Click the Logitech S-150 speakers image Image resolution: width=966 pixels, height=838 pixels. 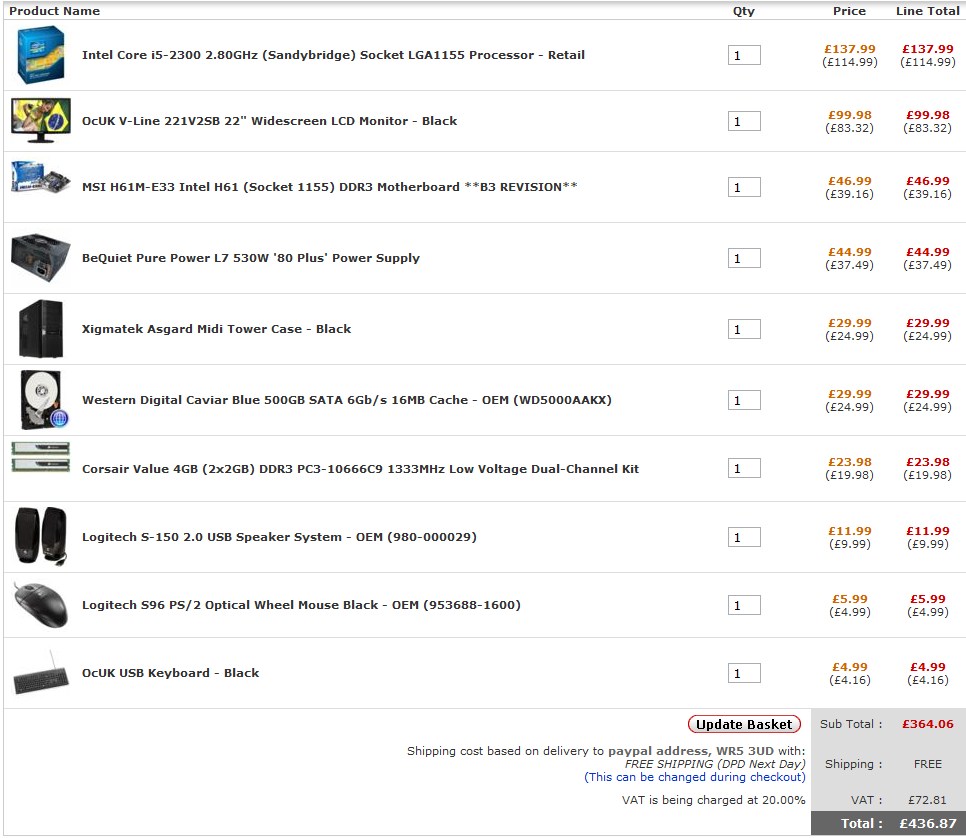click(x=41, y=537)
